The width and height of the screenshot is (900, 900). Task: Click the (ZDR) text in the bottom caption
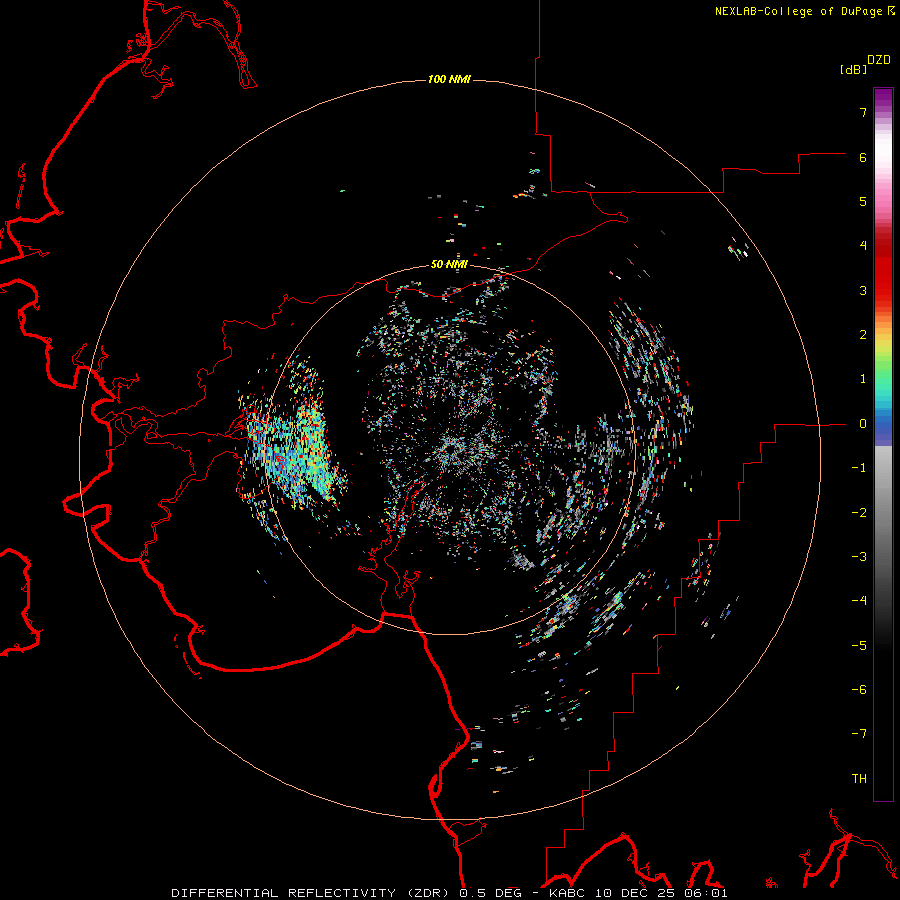tap(429, 893)
